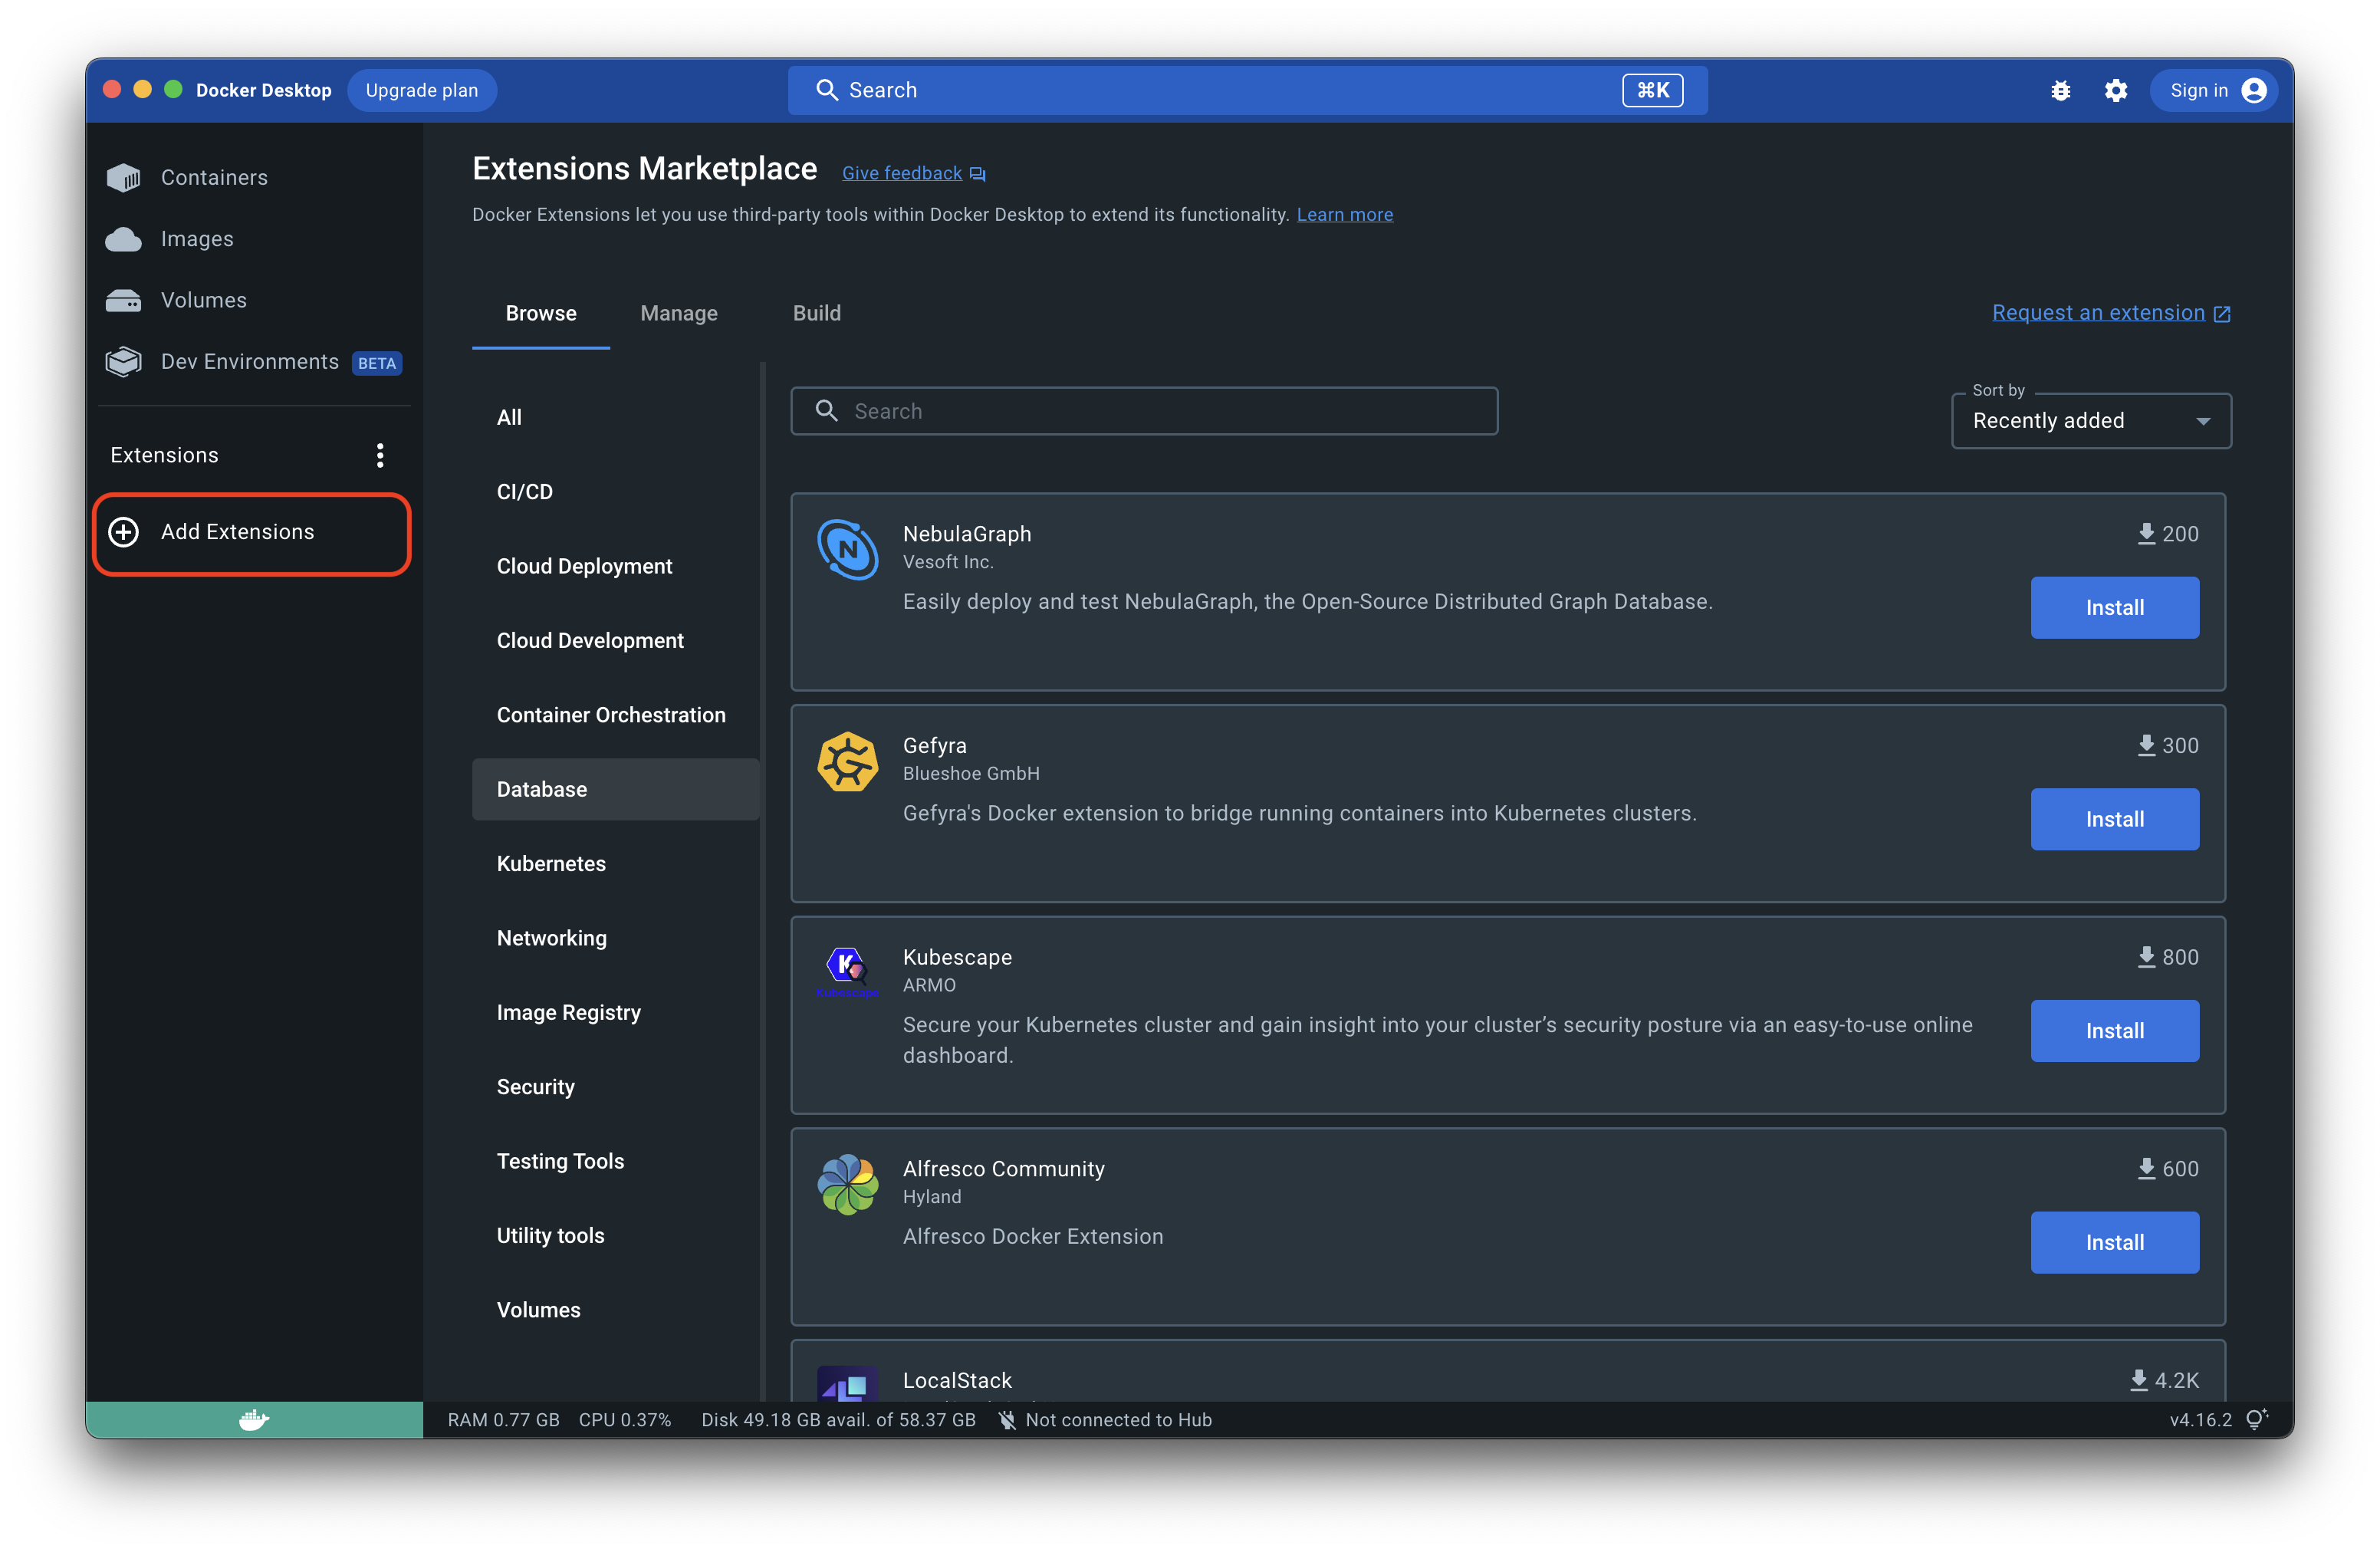Expand the Sort by Recently added dropdown
Screen dimensions: 2380x1552
pyautogui.click(x=2090, y=421)
